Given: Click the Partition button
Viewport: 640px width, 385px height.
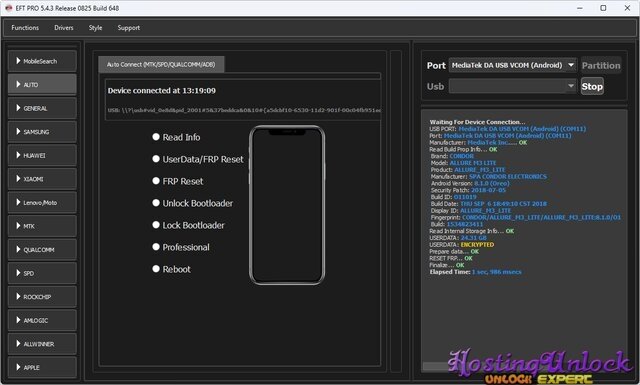Looking at the screenshot, I should (x=601, y=65).
